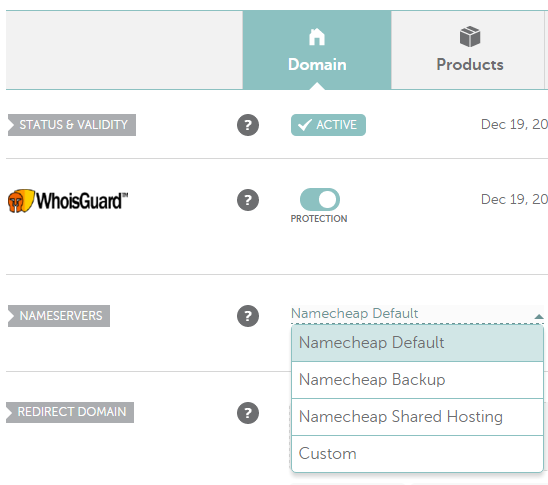Collapse the Namecheap Default nameservers dropdown
548x485 pixels.
click(x=417, y=314)
